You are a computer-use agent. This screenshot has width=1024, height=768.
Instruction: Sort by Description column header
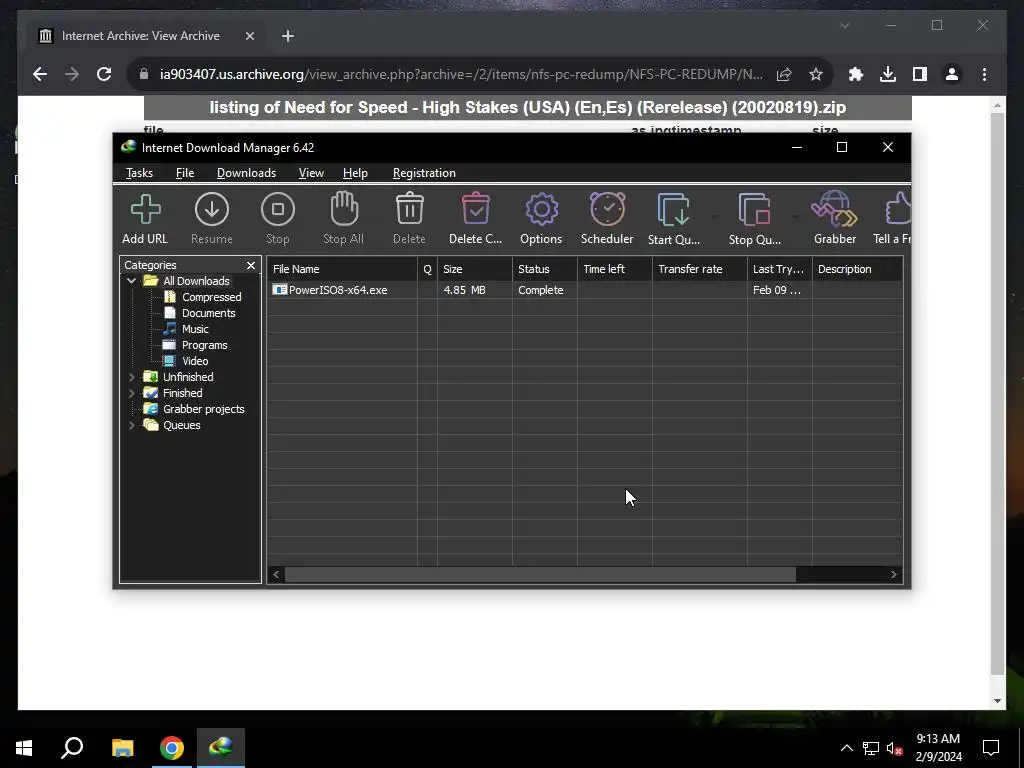pyautogui.click(x=857, y=269)
